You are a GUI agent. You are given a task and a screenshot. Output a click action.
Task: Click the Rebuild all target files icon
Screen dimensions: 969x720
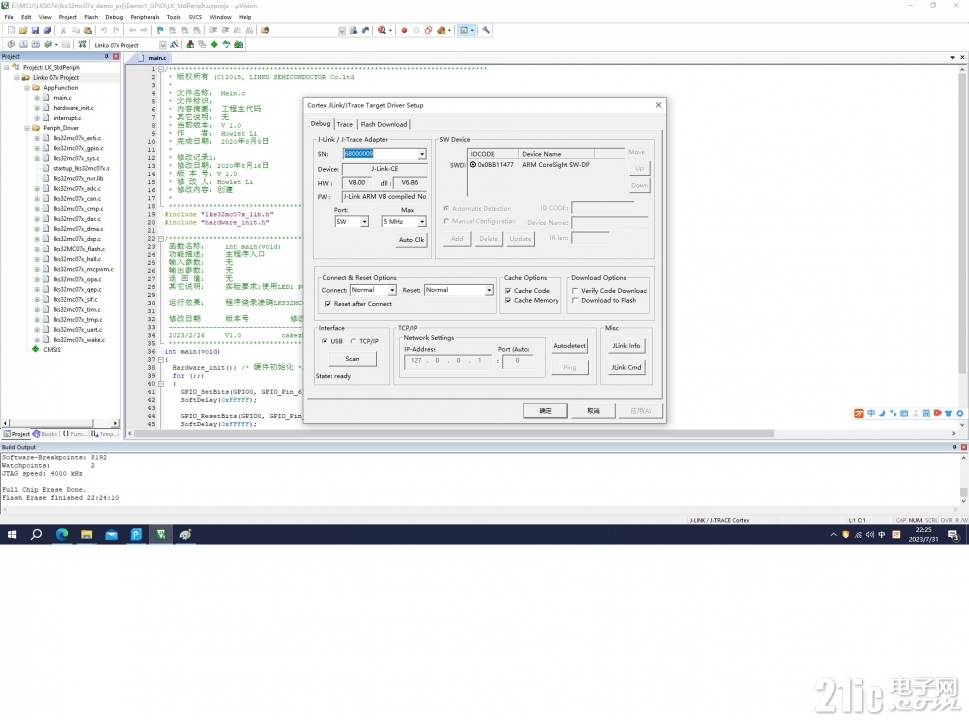point(36,44)
